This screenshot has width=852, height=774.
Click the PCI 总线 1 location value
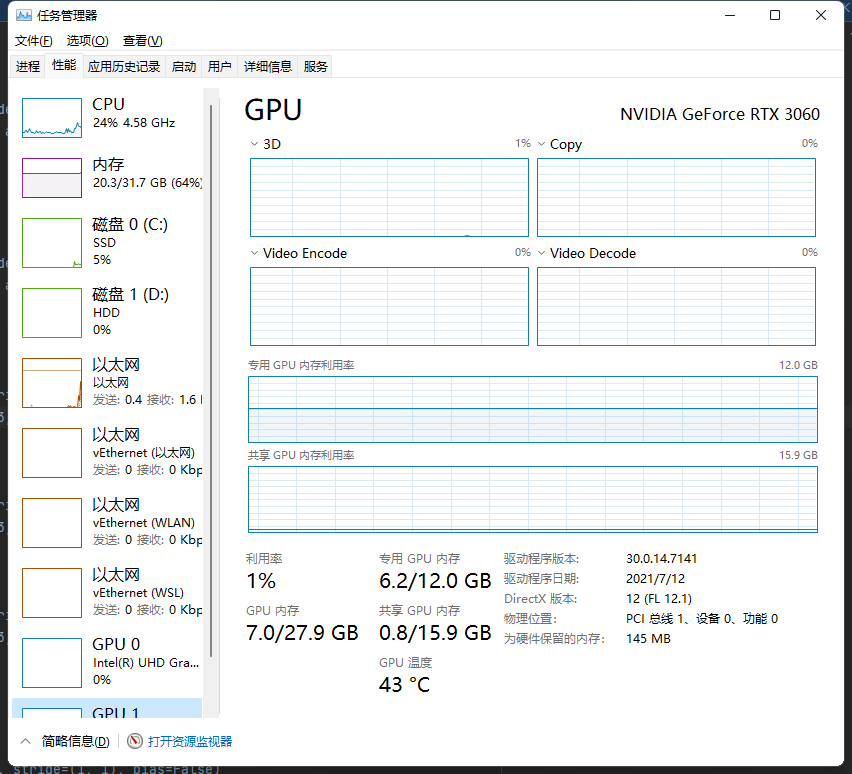pyautogui.click(x=702, y=619)
